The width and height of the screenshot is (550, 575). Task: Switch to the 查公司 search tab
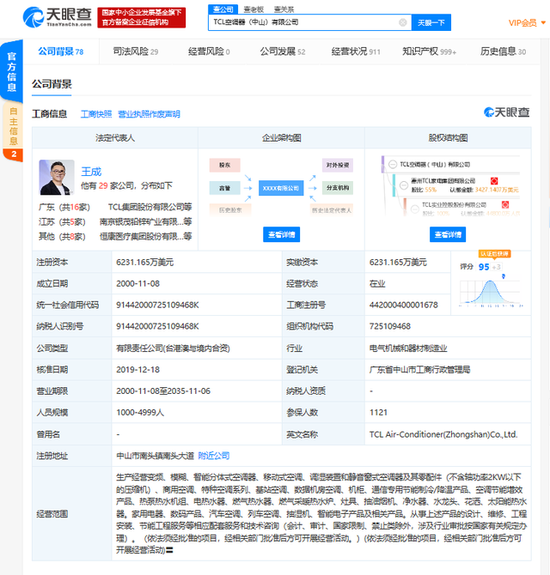pos(223,9)
